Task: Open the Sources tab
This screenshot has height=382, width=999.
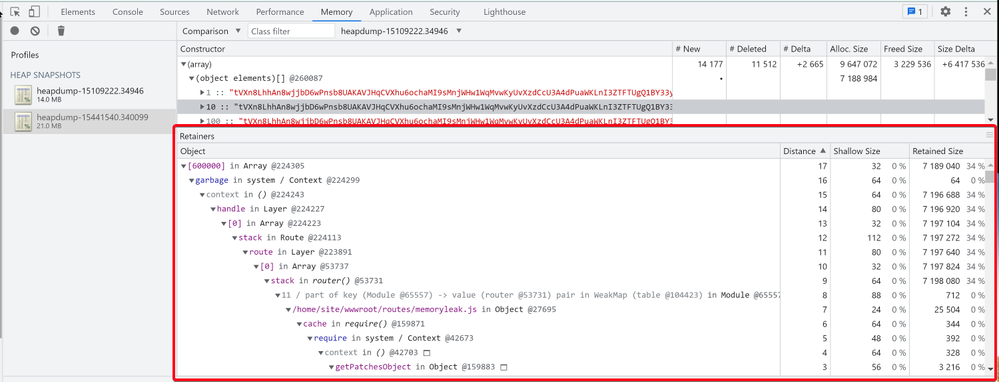Action: click(175, 11)
